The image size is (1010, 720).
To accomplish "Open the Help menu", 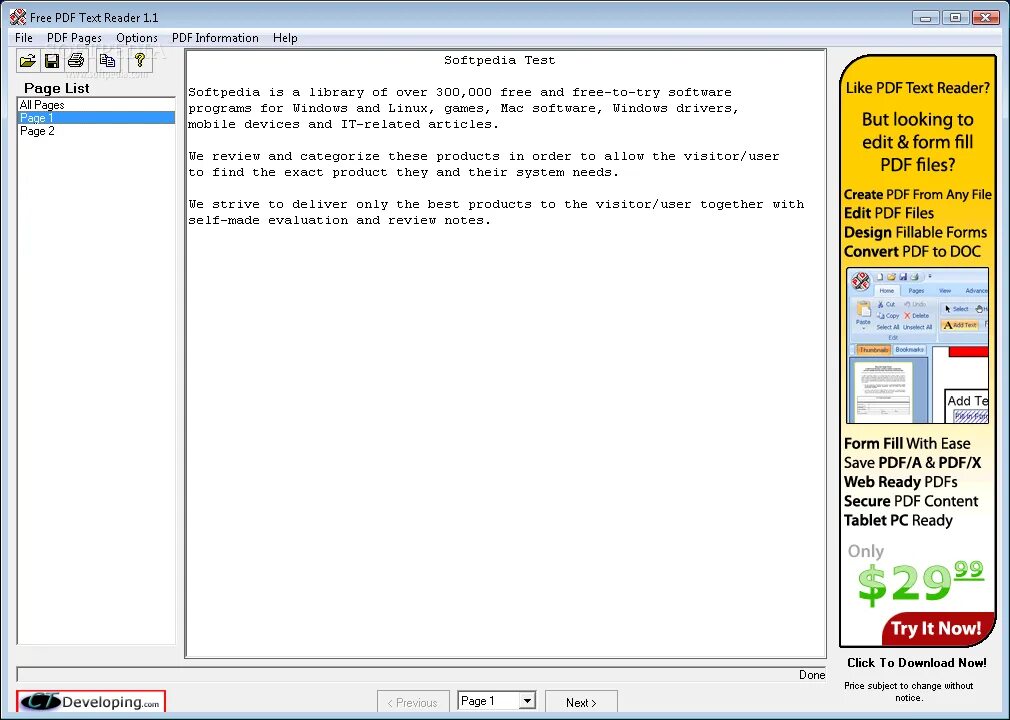I will coord(285,38).
